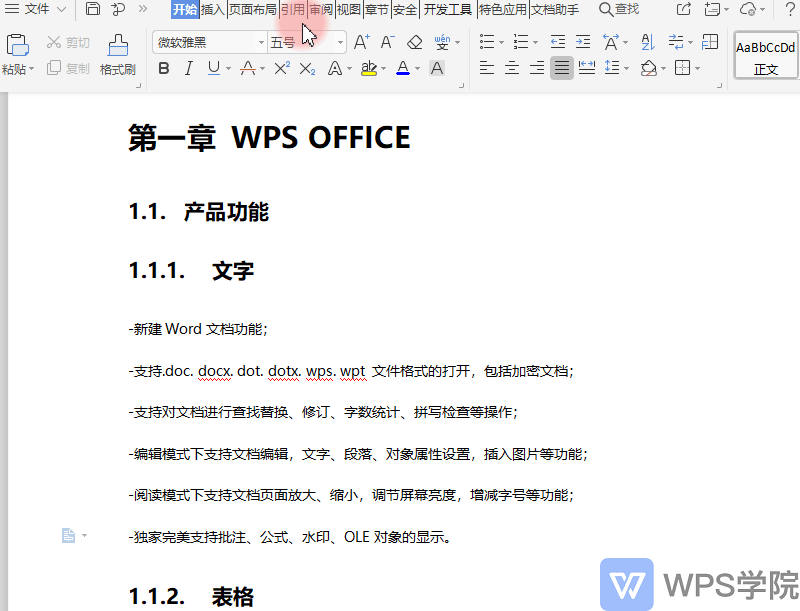This screenshot has width=800, height=611.
Task: Toggle strikethrough formatting
Action: pyautogui.click(x=248, y=68)
